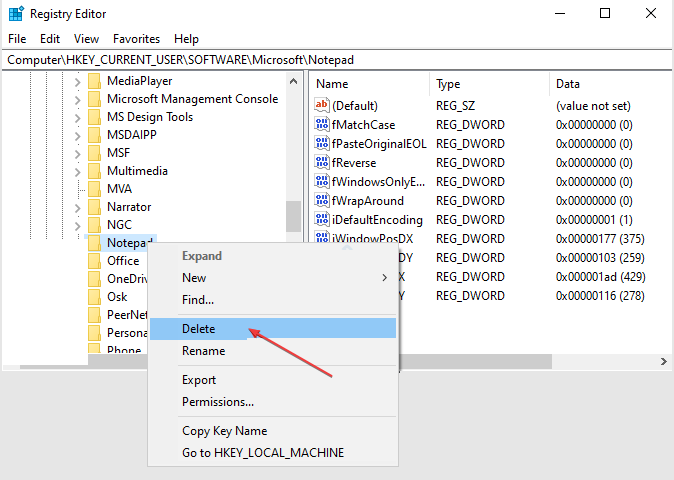Click the iDefaultEncoding DWORD value icon

tap(322, 220)
